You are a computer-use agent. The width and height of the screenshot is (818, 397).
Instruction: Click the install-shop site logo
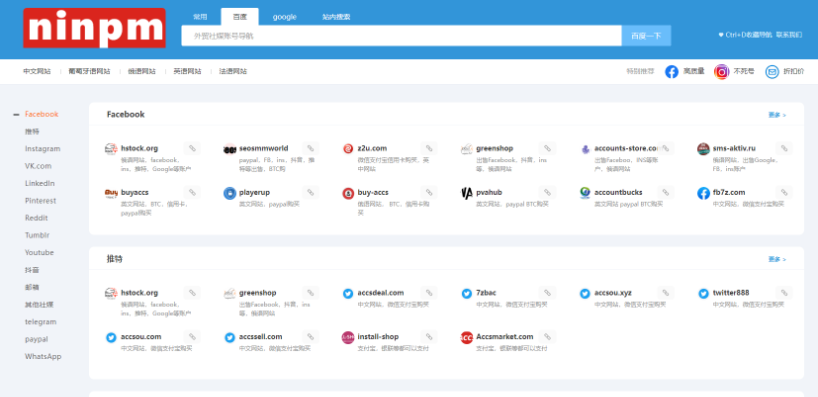[x=348, y=338]
